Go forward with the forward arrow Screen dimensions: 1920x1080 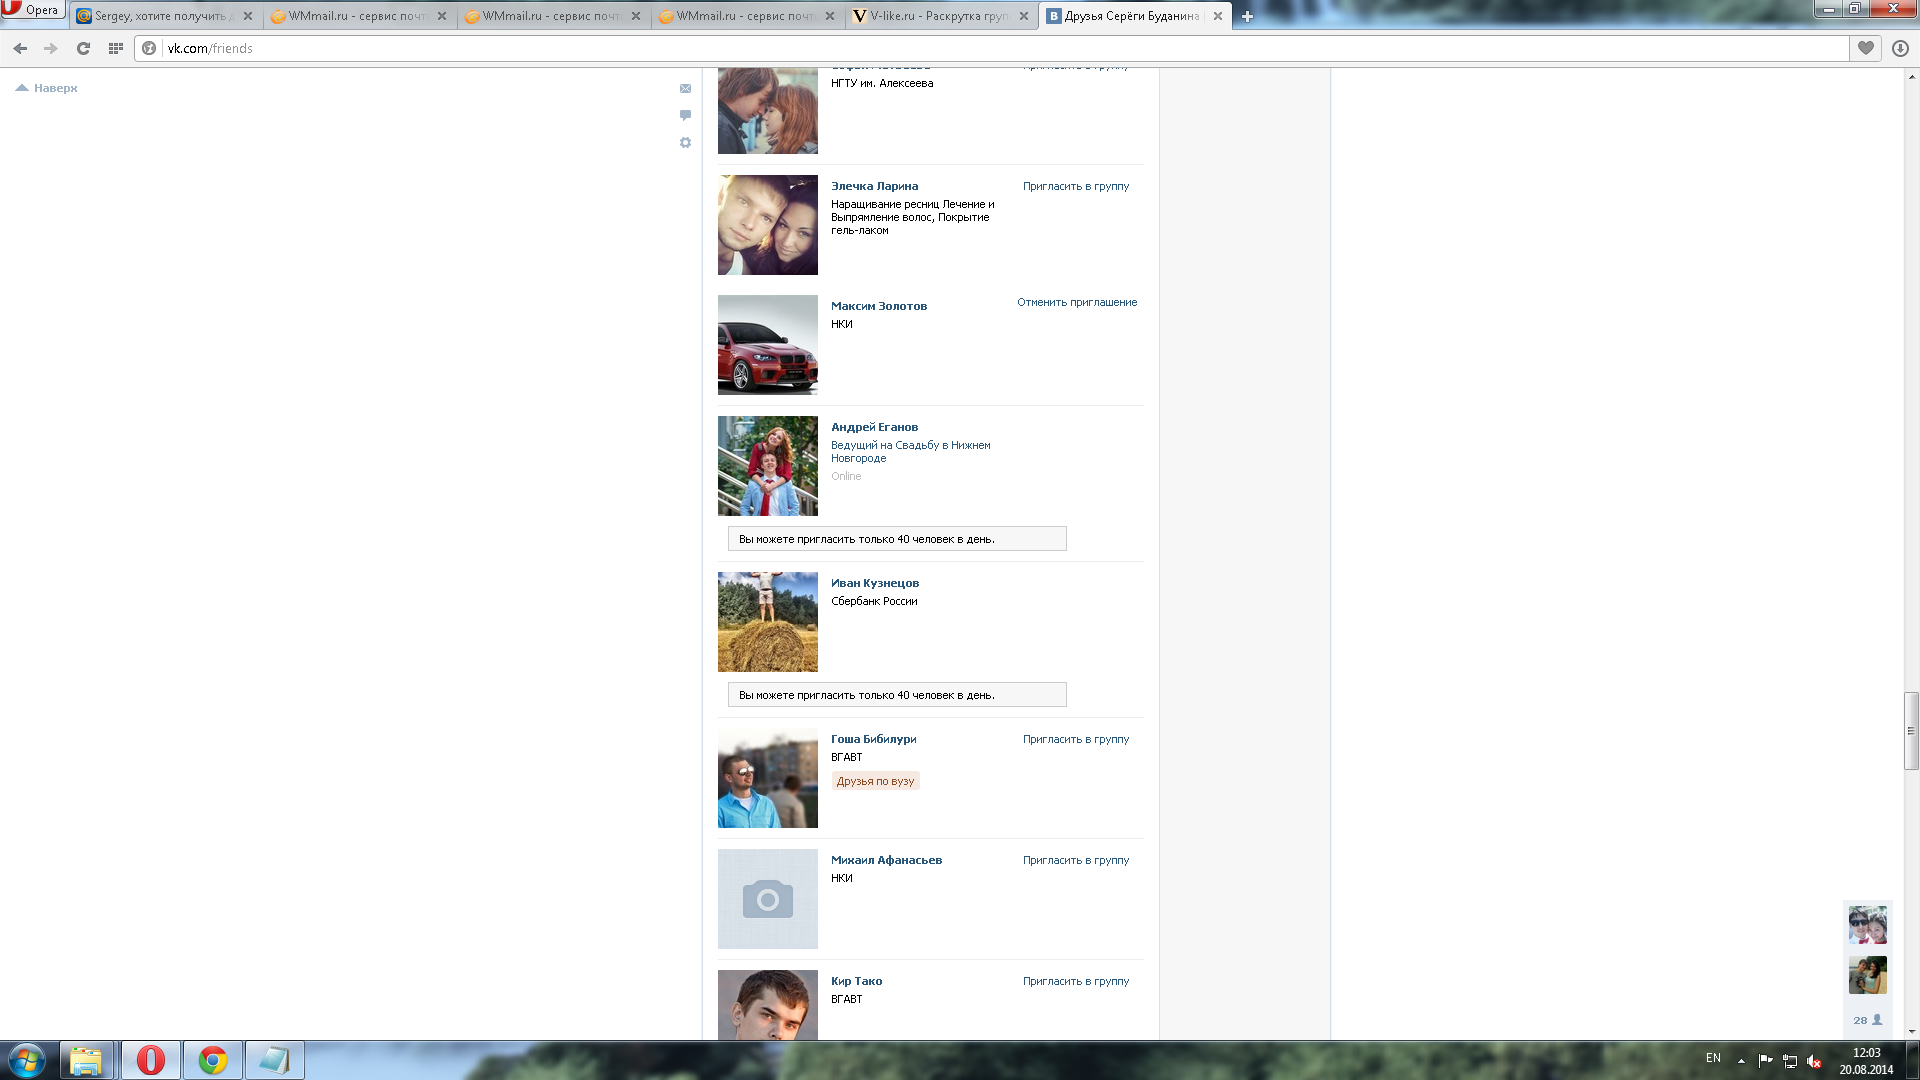(51, 48)
